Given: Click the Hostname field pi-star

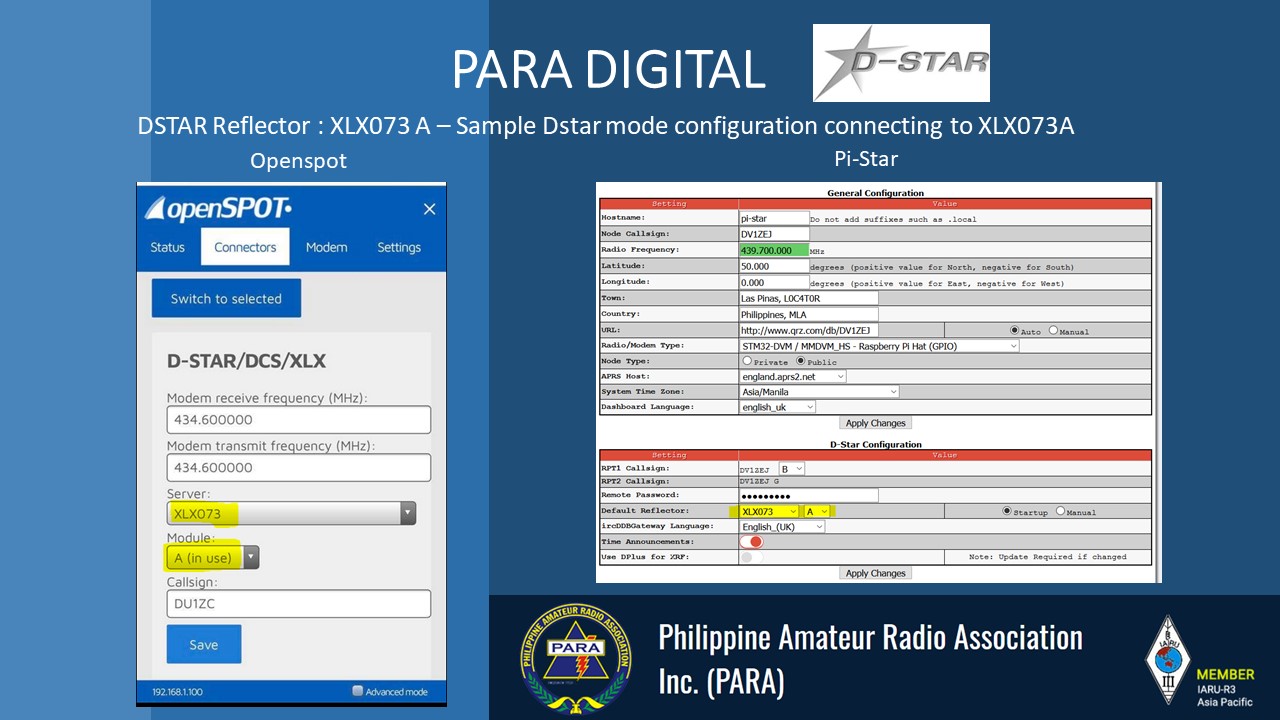Looking at the screenshot, I should [773, 218].
